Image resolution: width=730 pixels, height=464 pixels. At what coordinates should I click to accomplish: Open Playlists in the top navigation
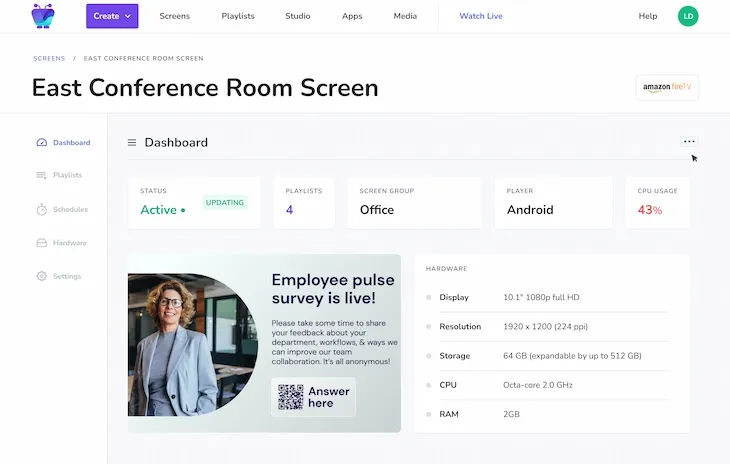point(238,16)
